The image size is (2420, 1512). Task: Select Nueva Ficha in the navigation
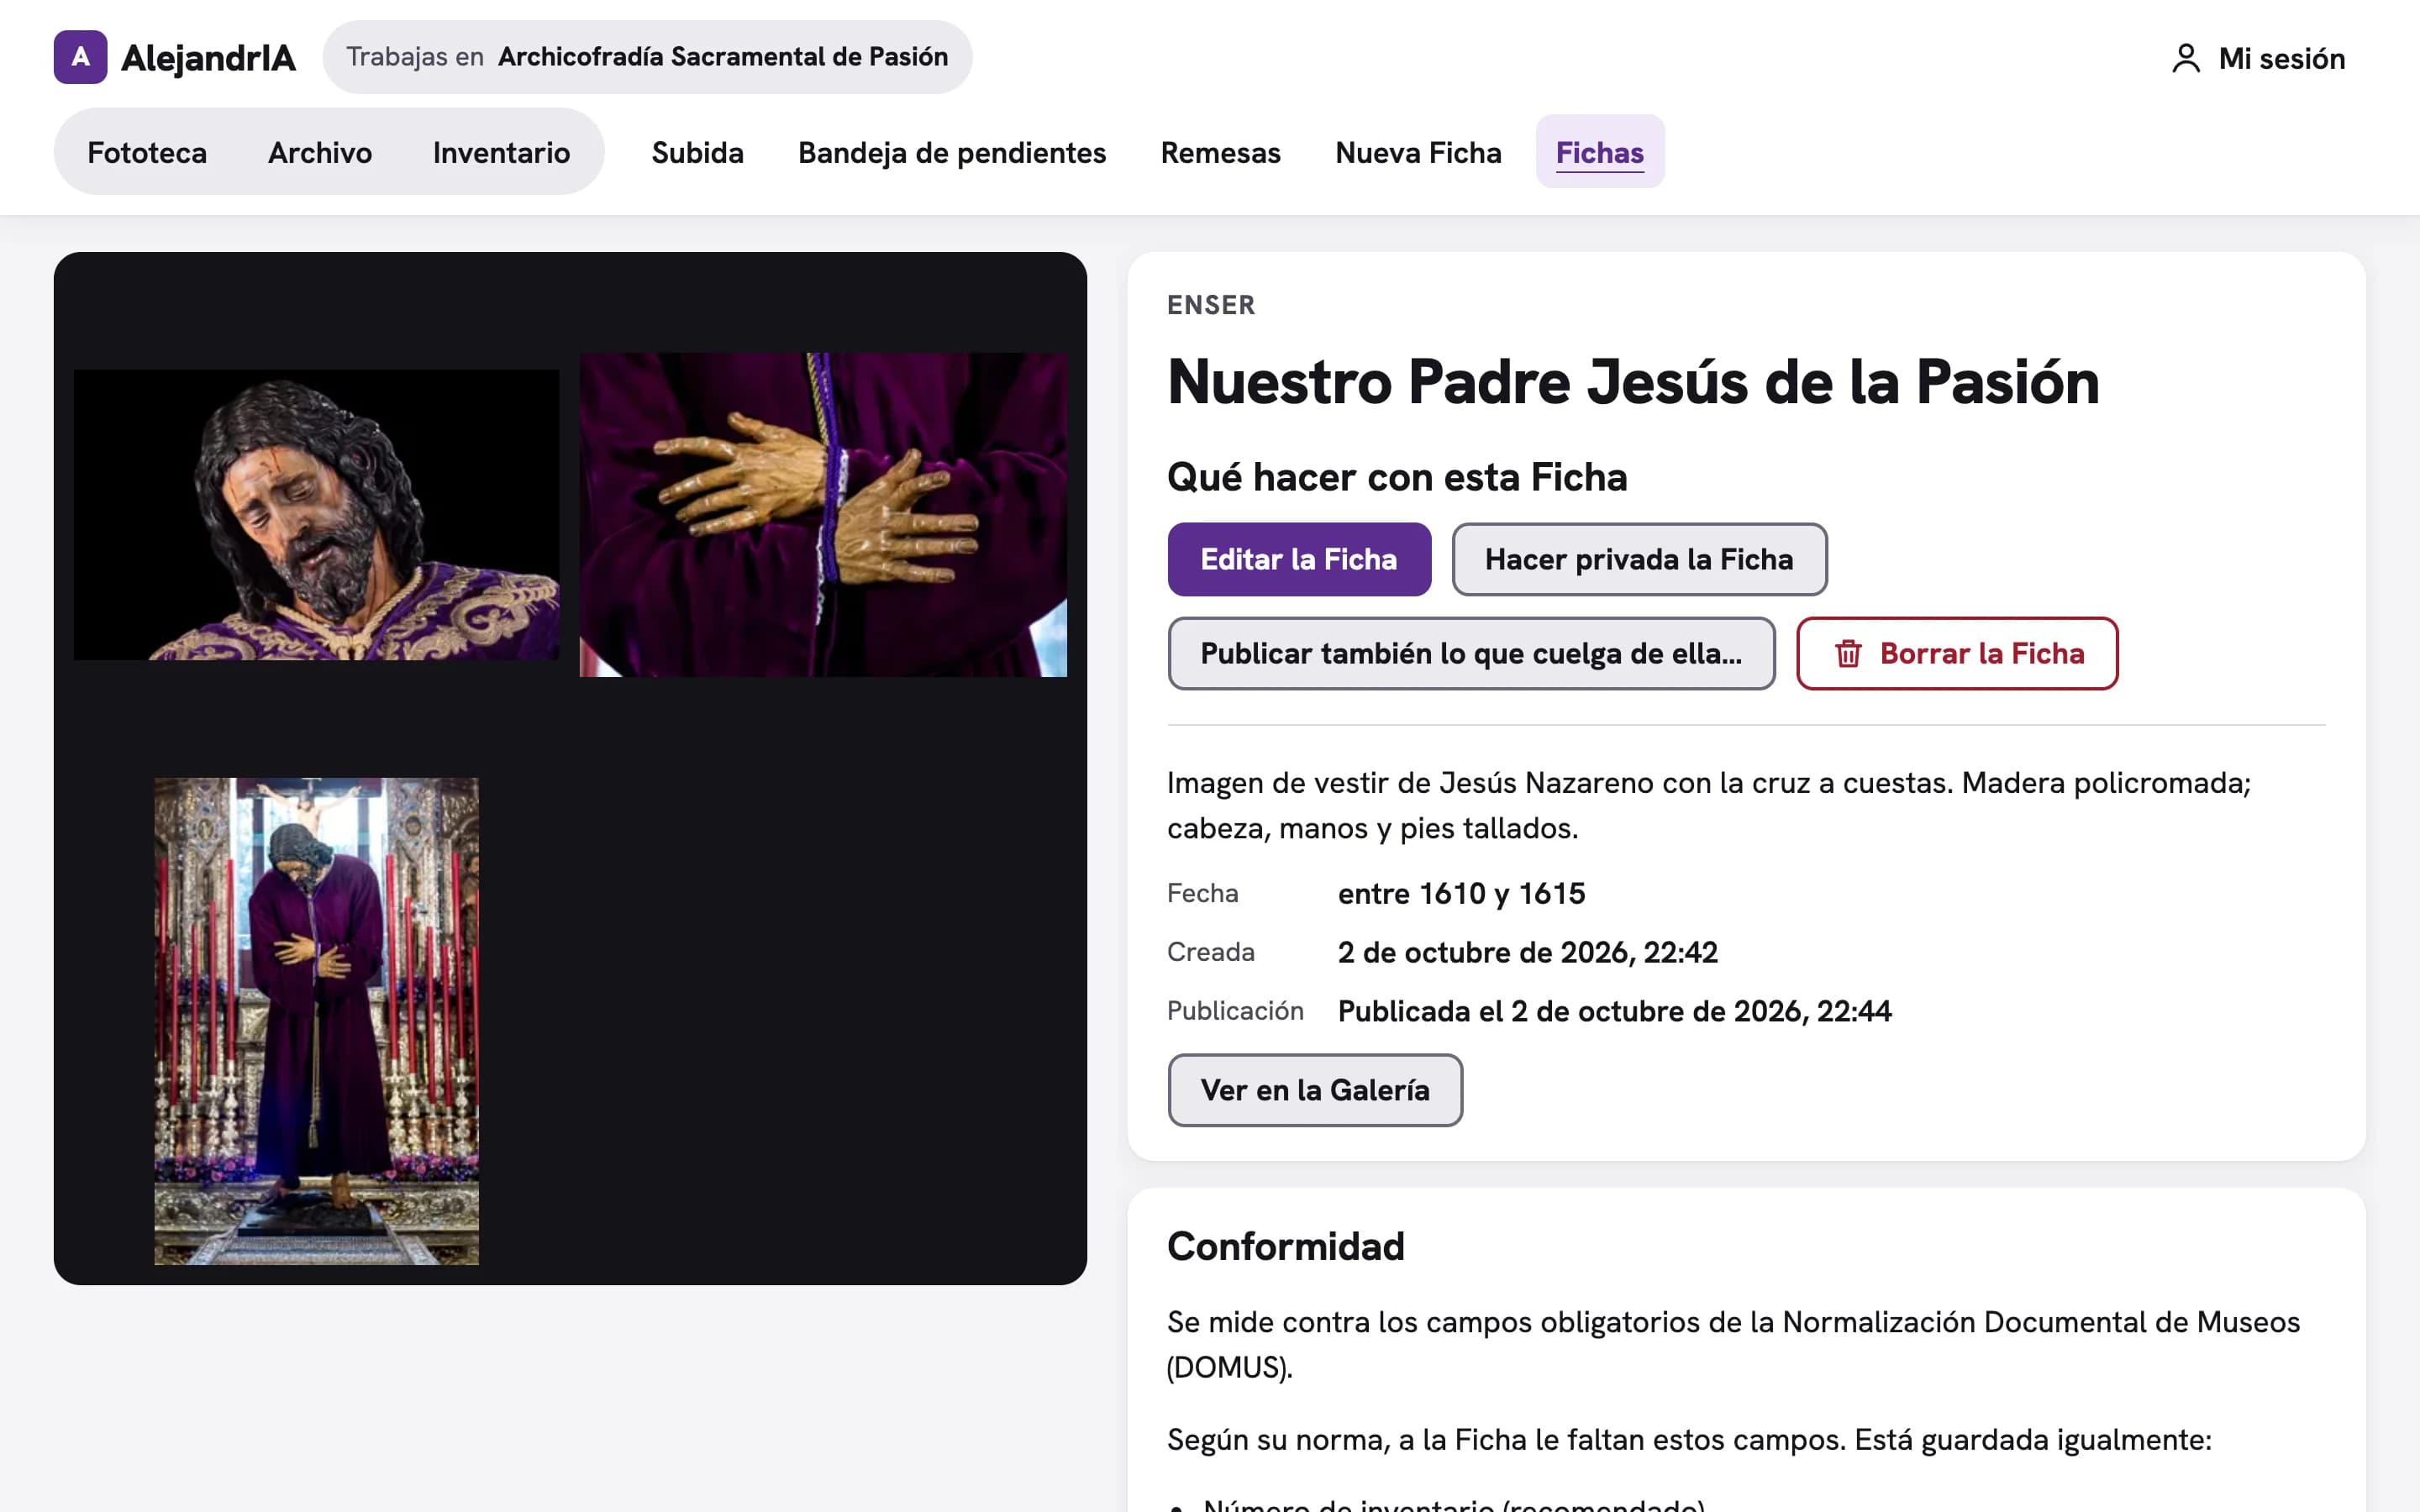coord(1418,152)
